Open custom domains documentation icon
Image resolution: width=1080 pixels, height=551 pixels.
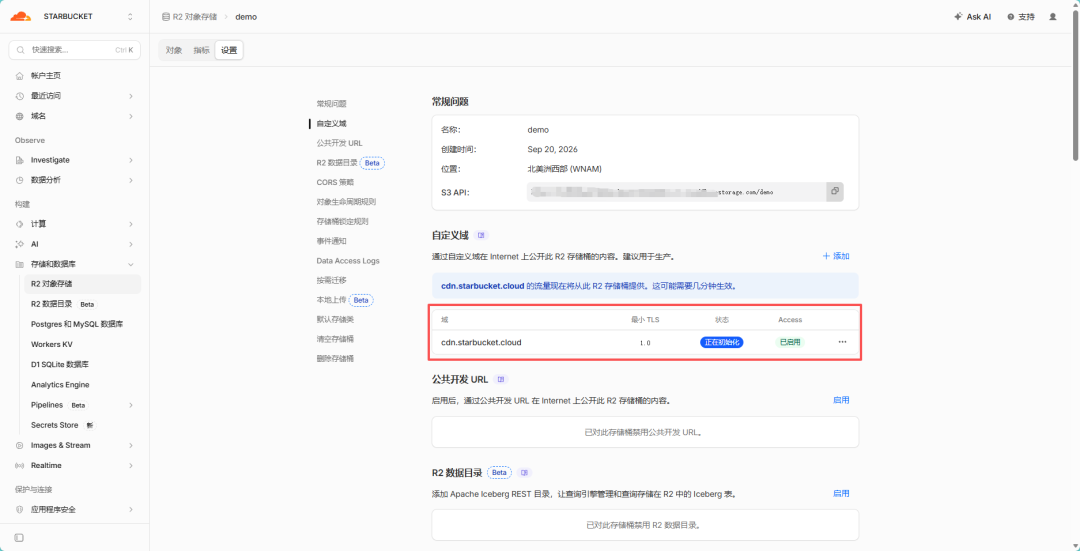point(481,236)
